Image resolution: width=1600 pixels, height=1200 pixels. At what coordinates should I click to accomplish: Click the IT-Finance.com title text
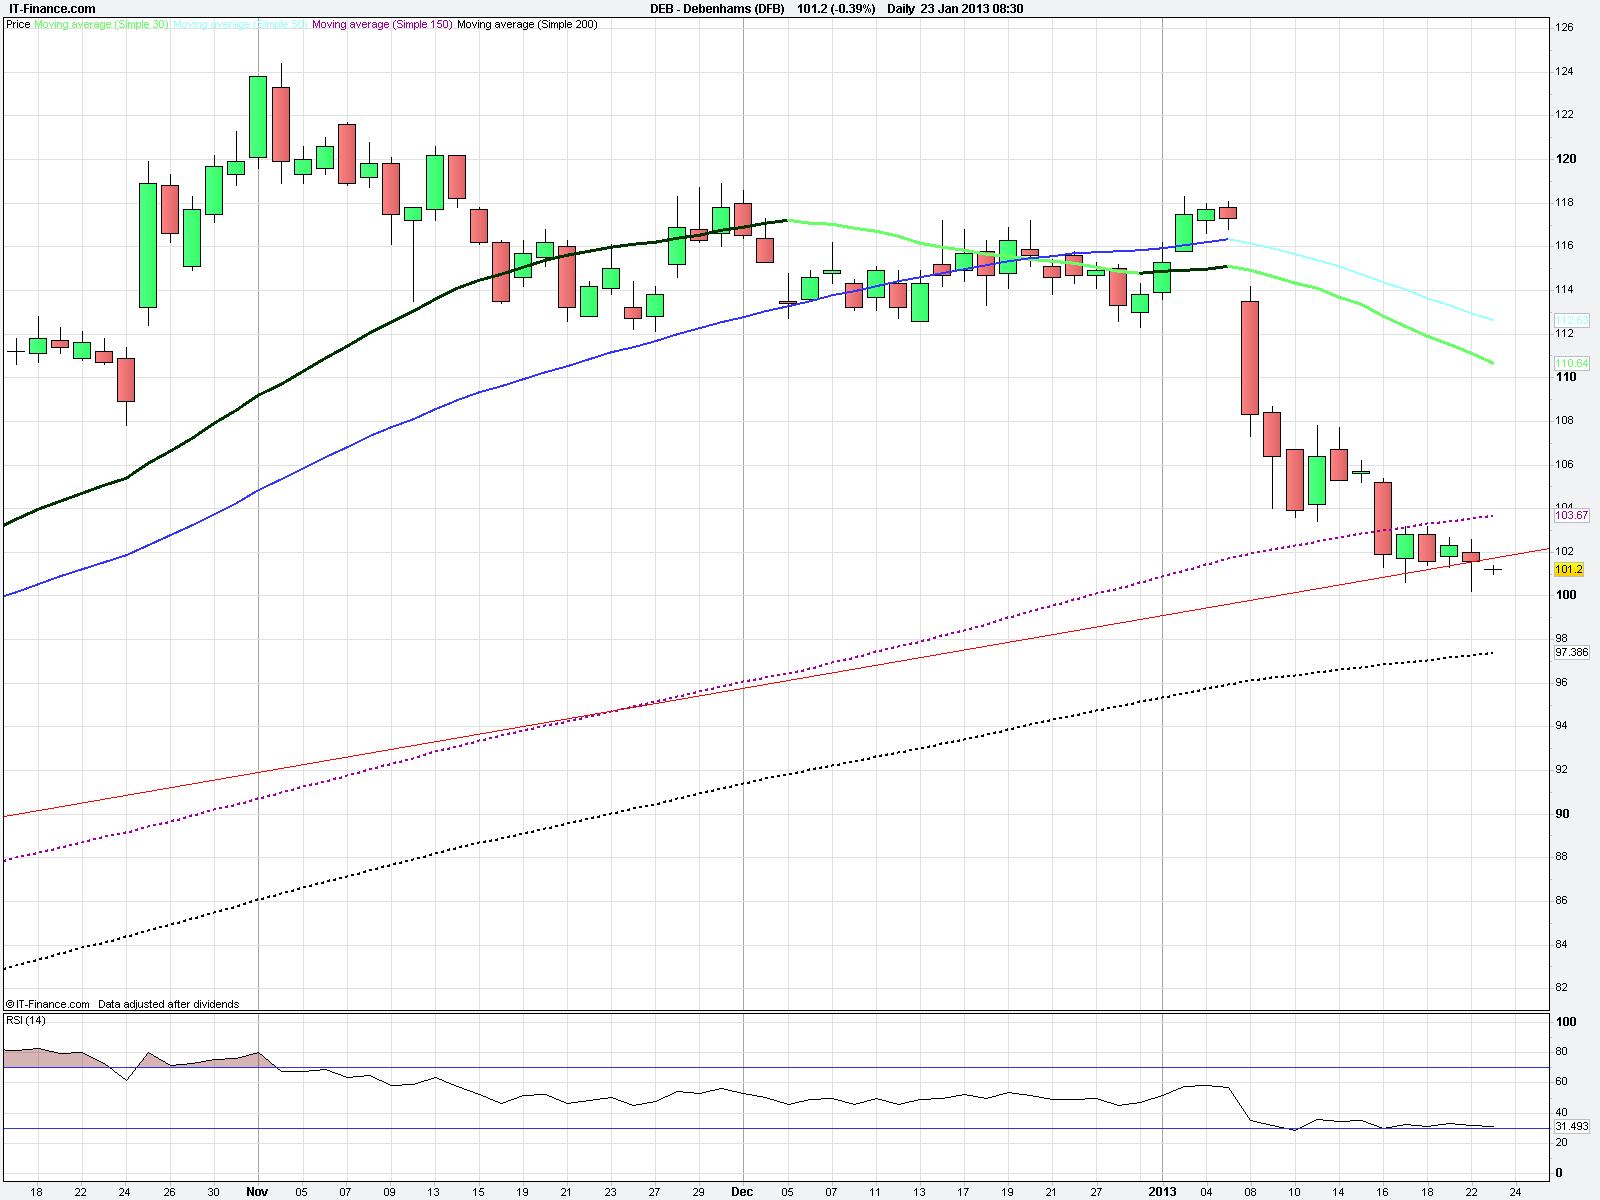(52, 9)
